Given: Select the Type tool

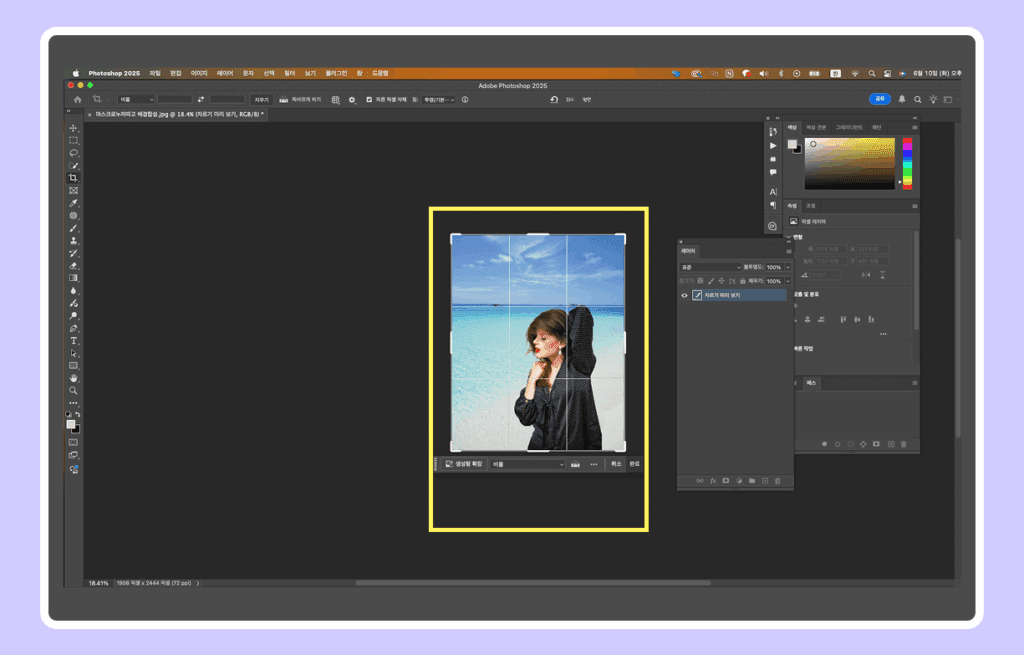Looking at the screenshot, I should tap(73, 341).
